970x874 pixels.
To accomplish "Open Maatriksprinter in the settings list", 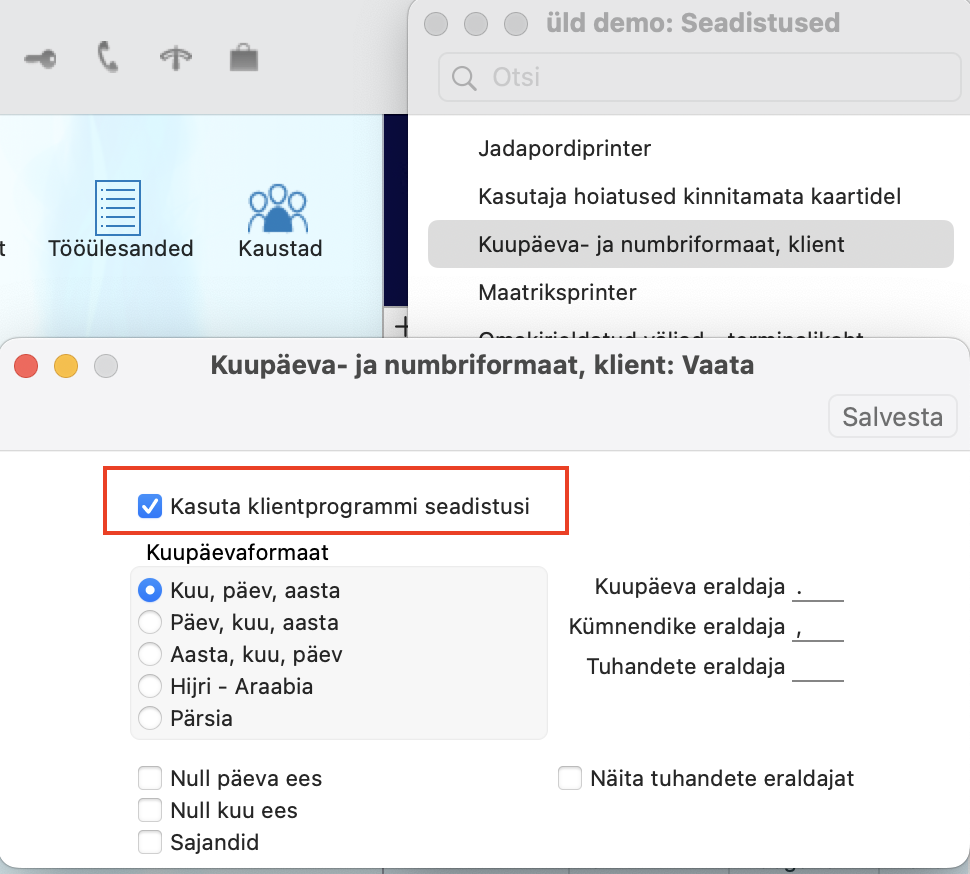I will click(557, 293).
